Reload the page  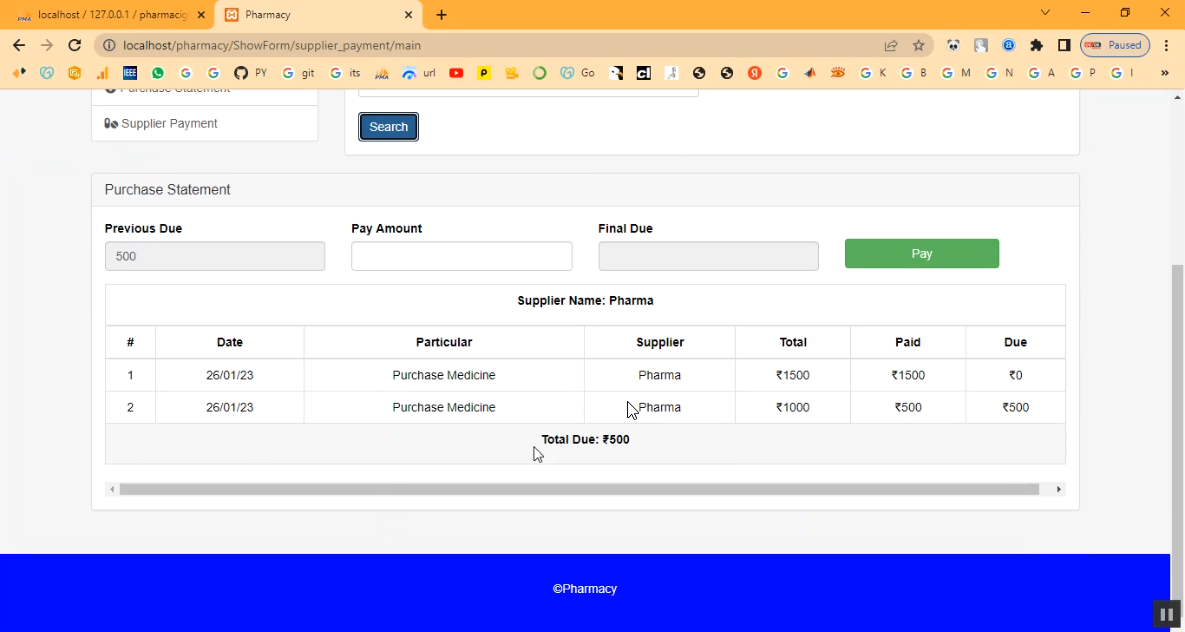[x=74, y=45]
